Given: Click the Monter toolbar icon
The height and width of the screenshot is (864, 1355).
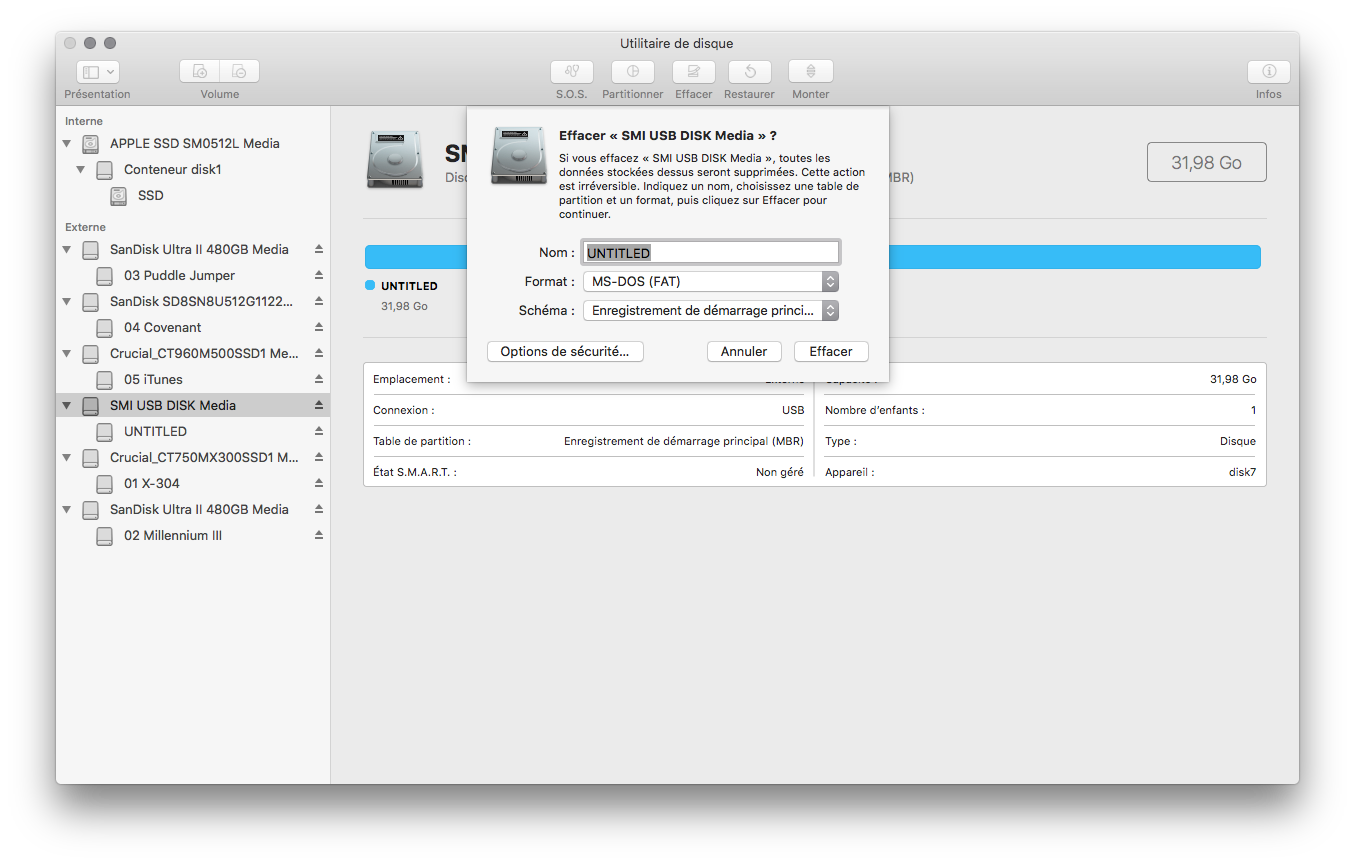Looking at the screenshot, I should pyautogui.click(x=810, y=72).
